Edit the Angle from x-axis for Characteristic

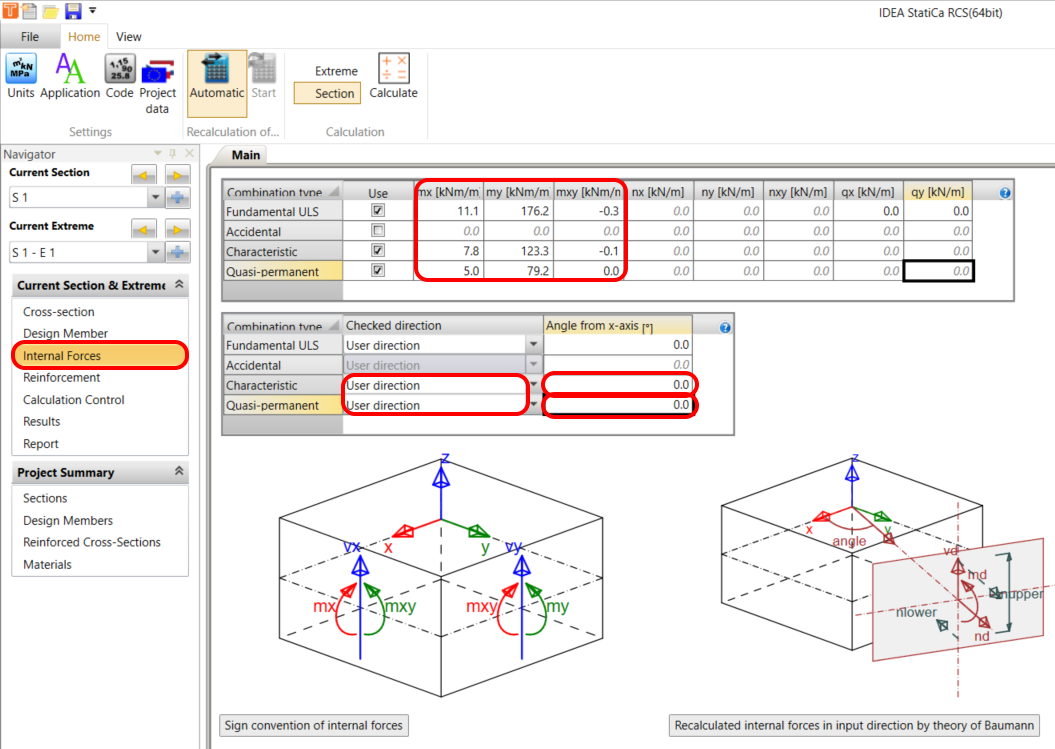click(620, 385)
